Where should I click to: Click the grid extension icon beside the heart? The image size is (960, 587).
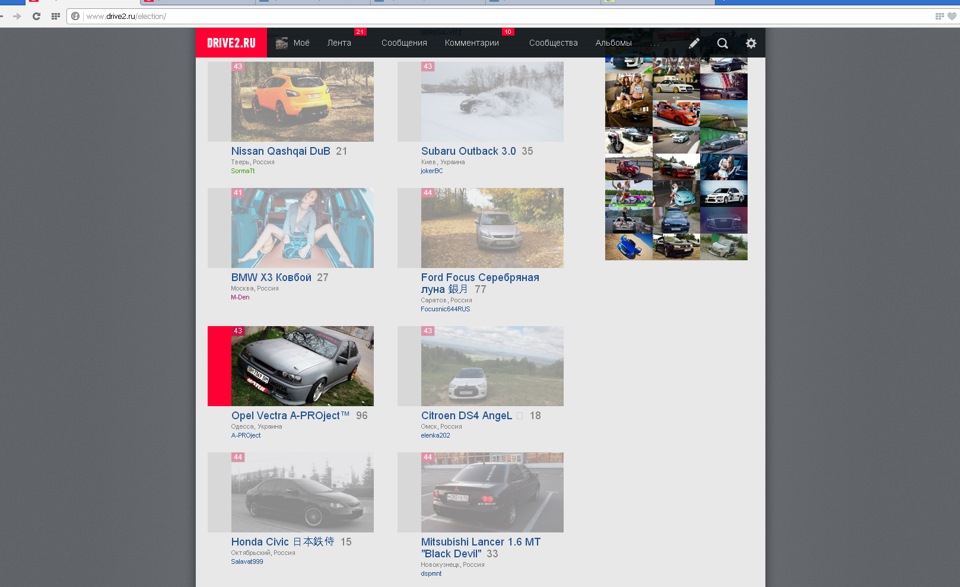pos(939,16)
